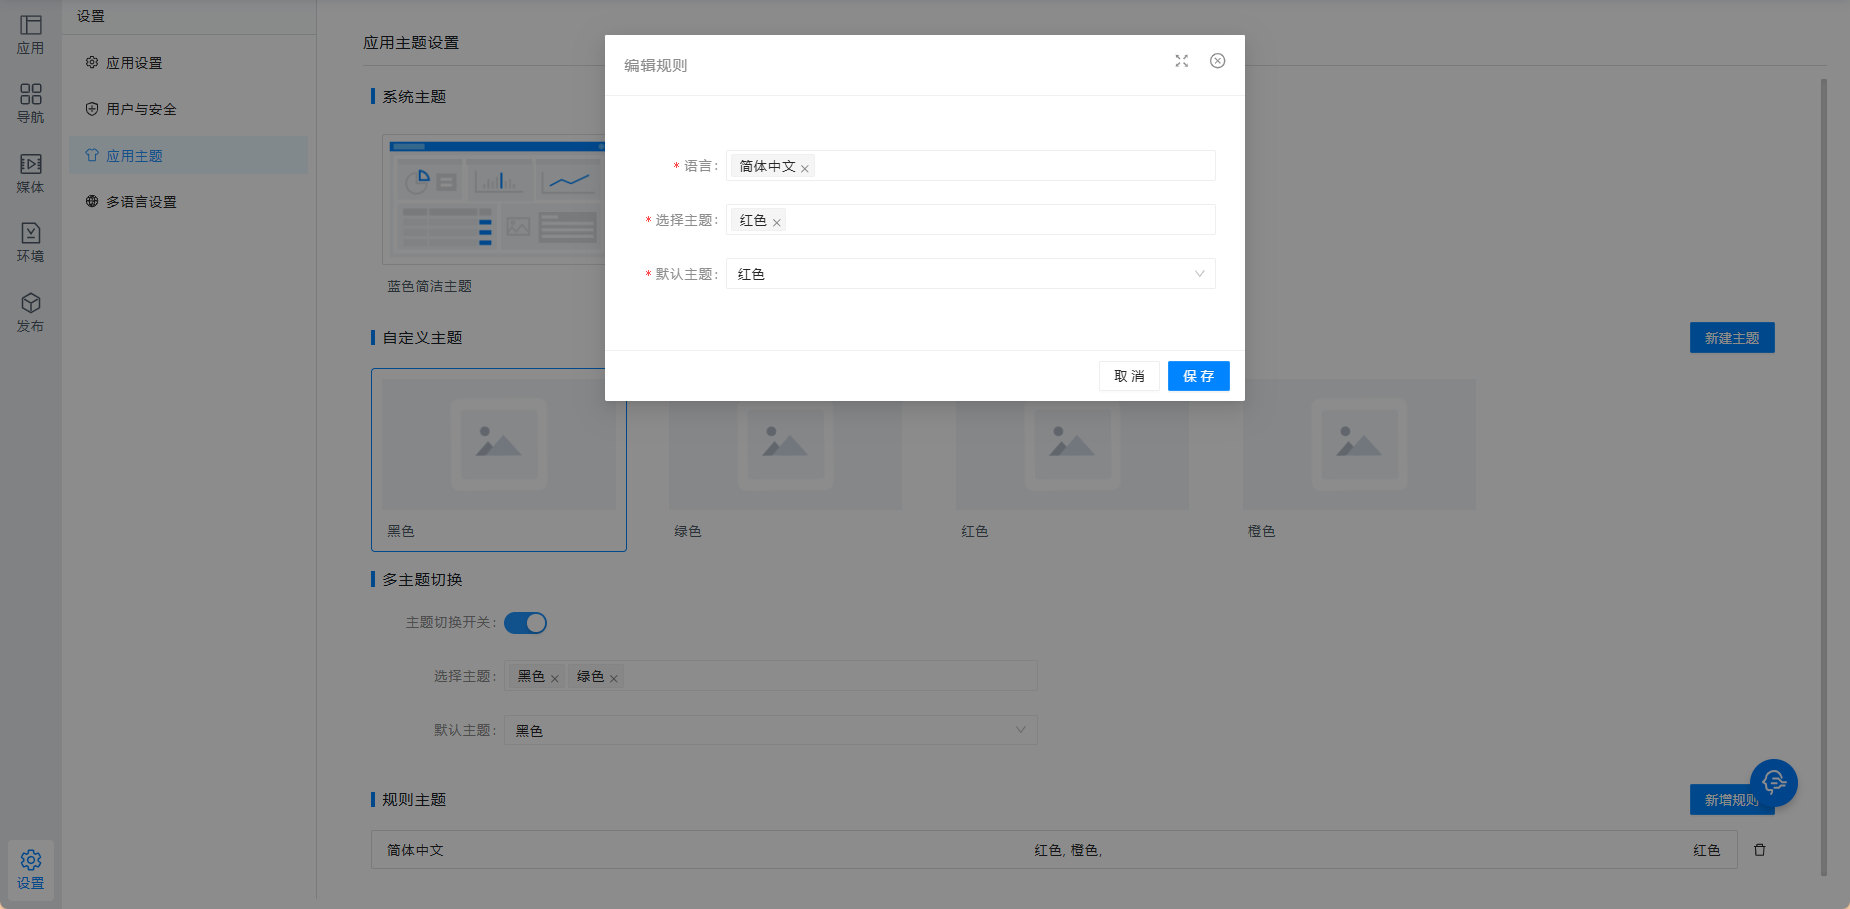The width and height of the screenshot is (1850, 909).
Task: Select 应用设置 in settings menu
Action: [188, 63]
